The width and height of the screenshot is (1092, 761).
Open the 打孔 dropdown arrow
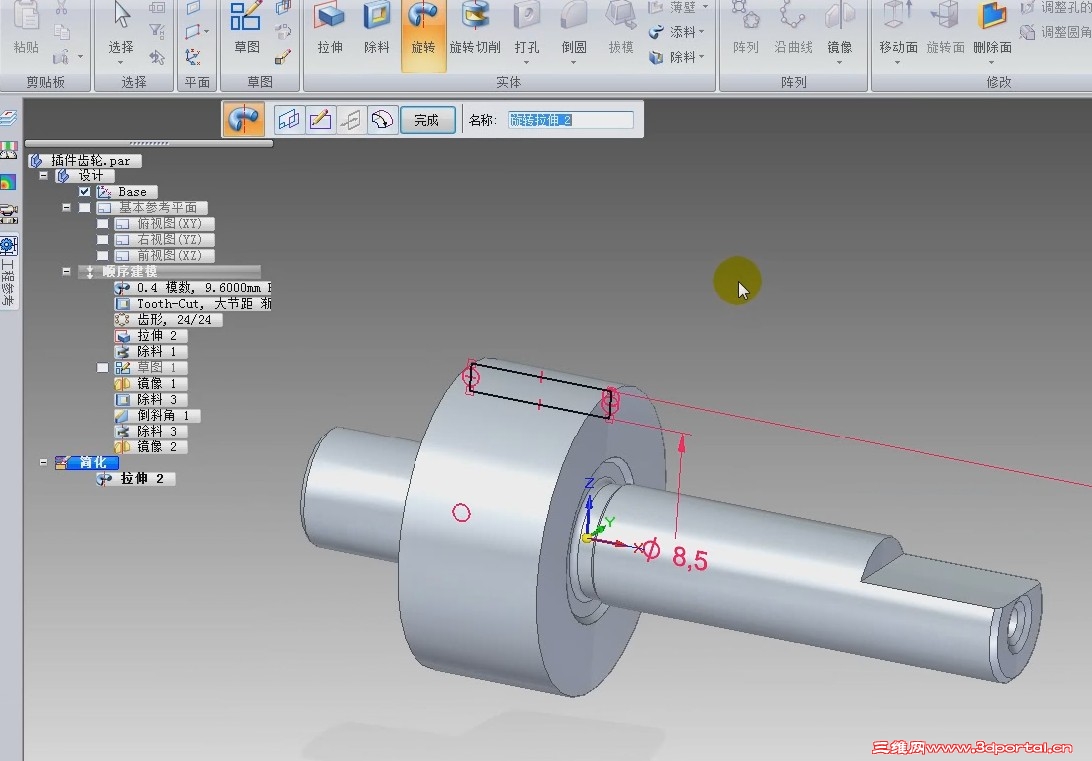click(527, 63)
